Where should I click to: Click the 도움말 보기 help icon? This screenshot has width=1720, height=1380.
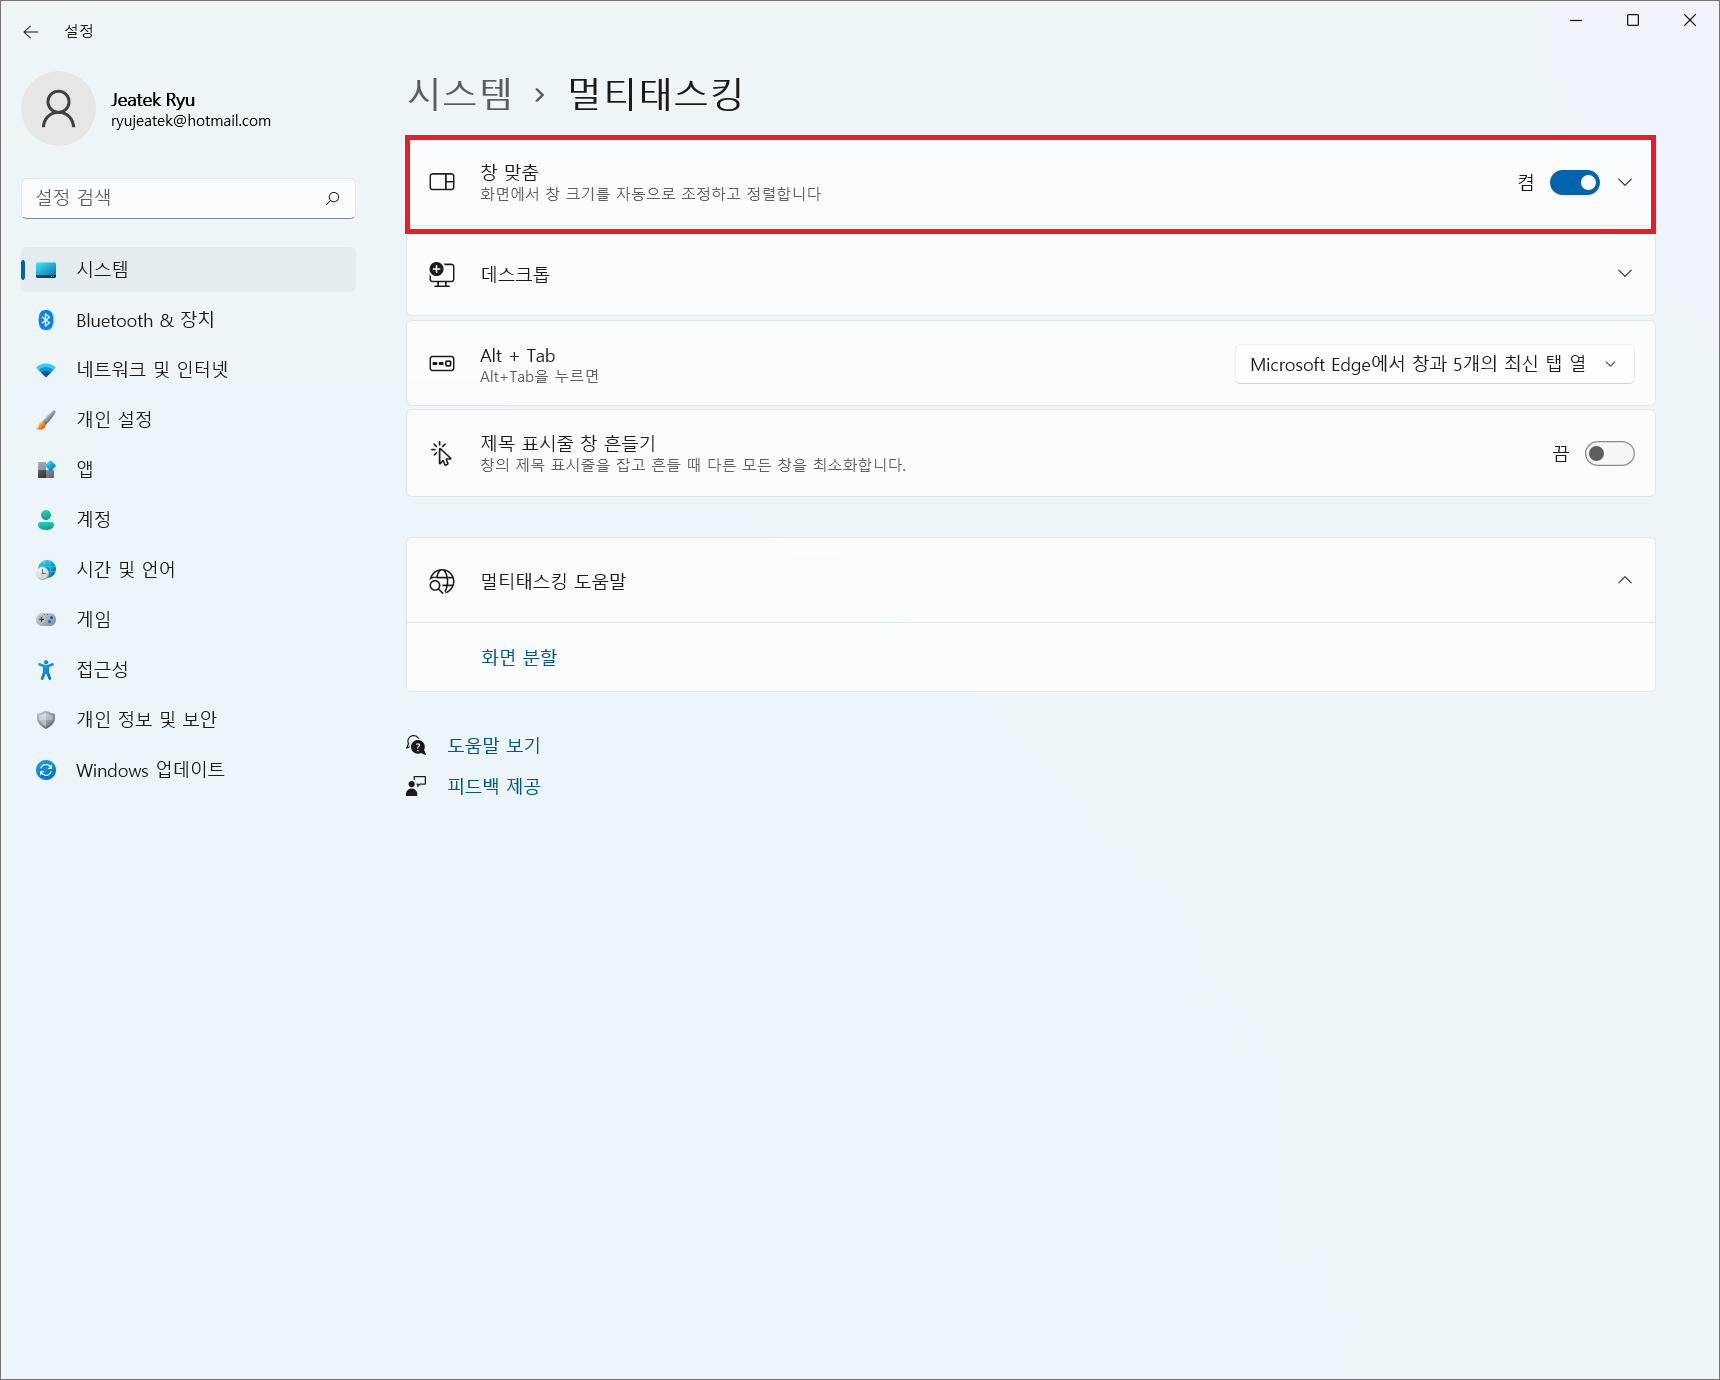coord(417,745)
